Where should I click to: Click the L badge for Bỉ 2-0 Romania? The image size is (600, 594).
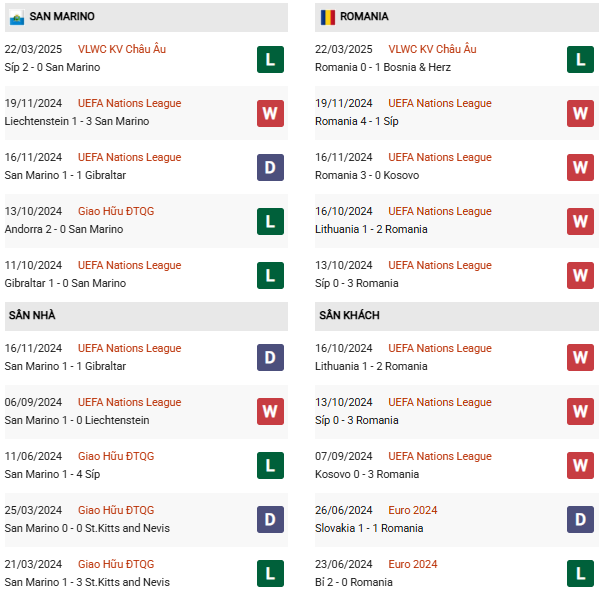pos(580,573)
